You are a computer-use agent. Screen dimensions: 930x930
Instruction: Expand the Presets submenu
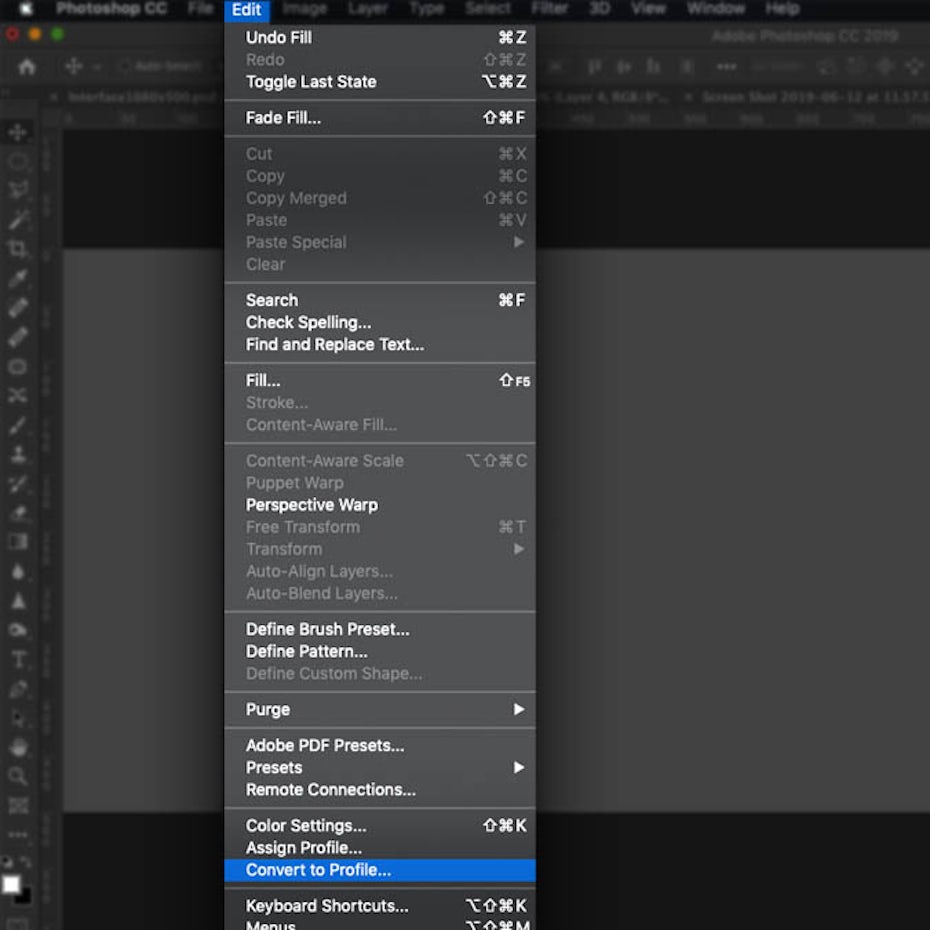(380, 767)
